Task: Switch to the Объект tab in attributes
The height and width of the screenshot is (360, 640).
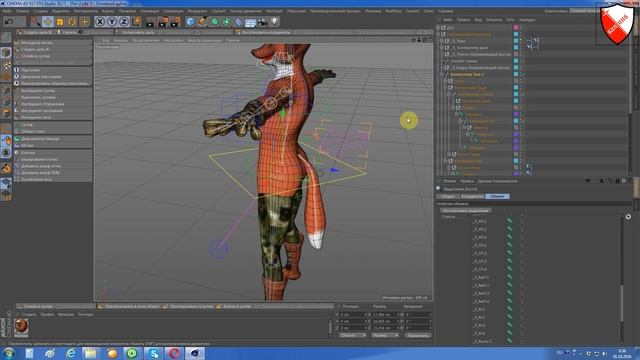Action: pyautogui.click(x=497, y=196)
